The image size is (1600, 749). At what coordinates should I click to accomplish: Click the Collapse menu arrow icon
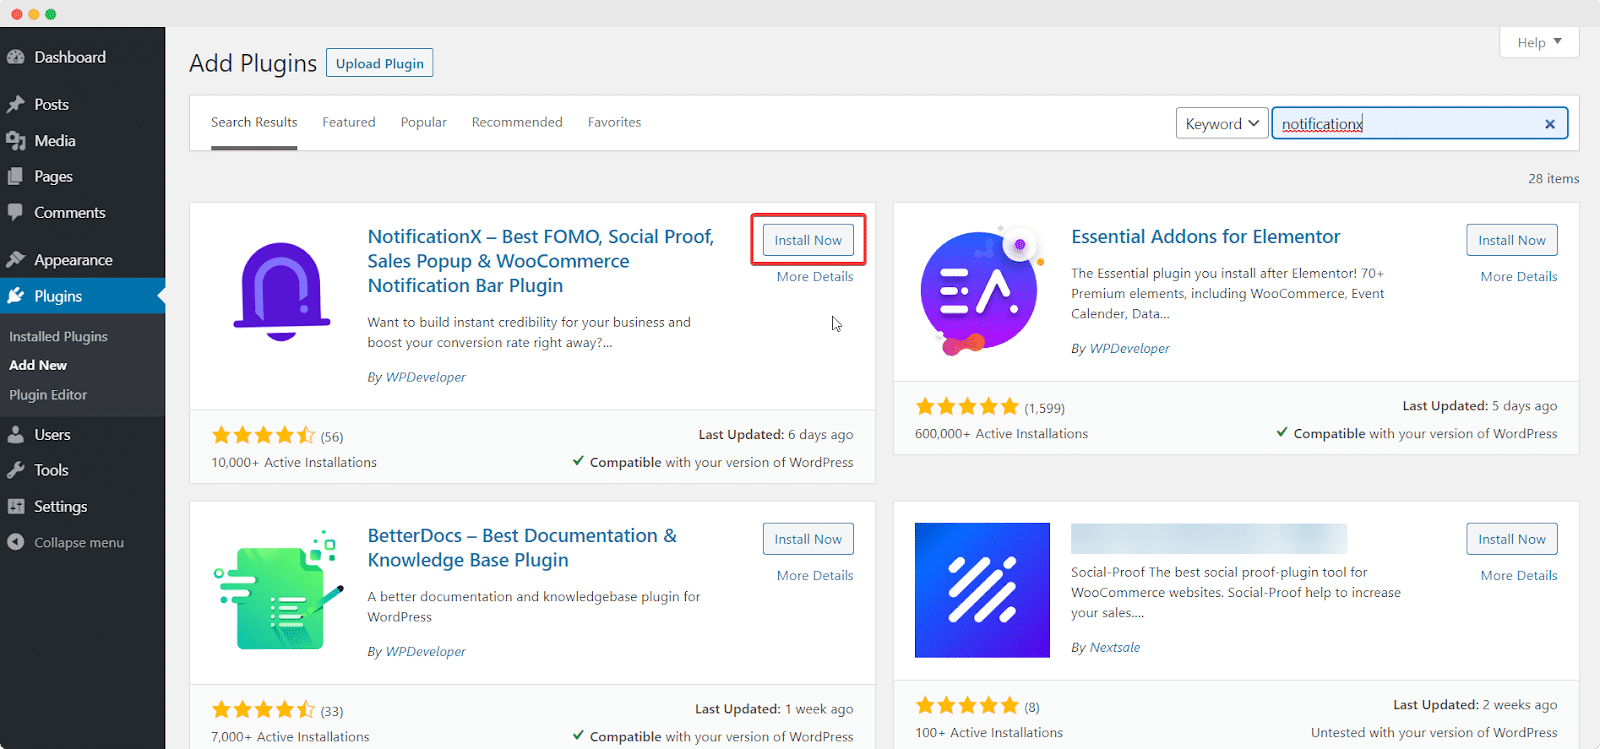pyautogui.click(x=16, y=542)
